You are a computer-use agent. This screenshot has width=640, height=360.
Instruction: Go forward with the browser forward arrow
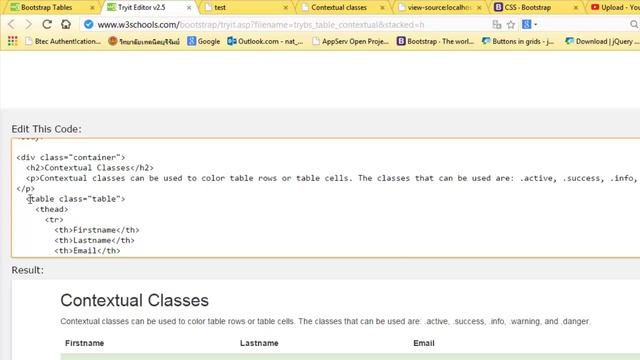[x=29, y=24]
